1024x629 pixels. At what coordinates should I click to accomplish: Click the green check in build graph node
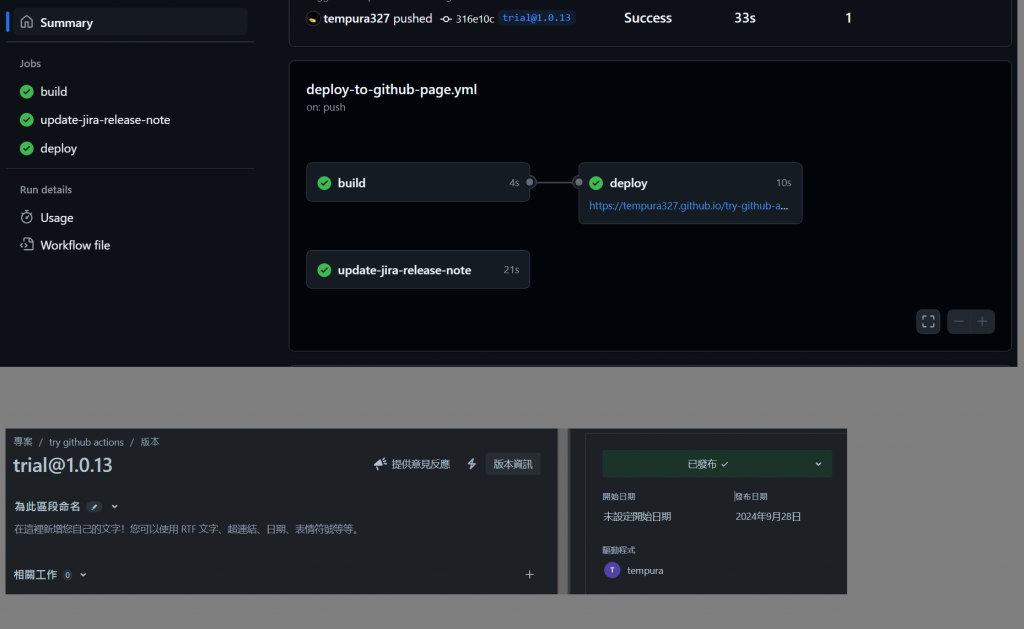click(324, 183)
